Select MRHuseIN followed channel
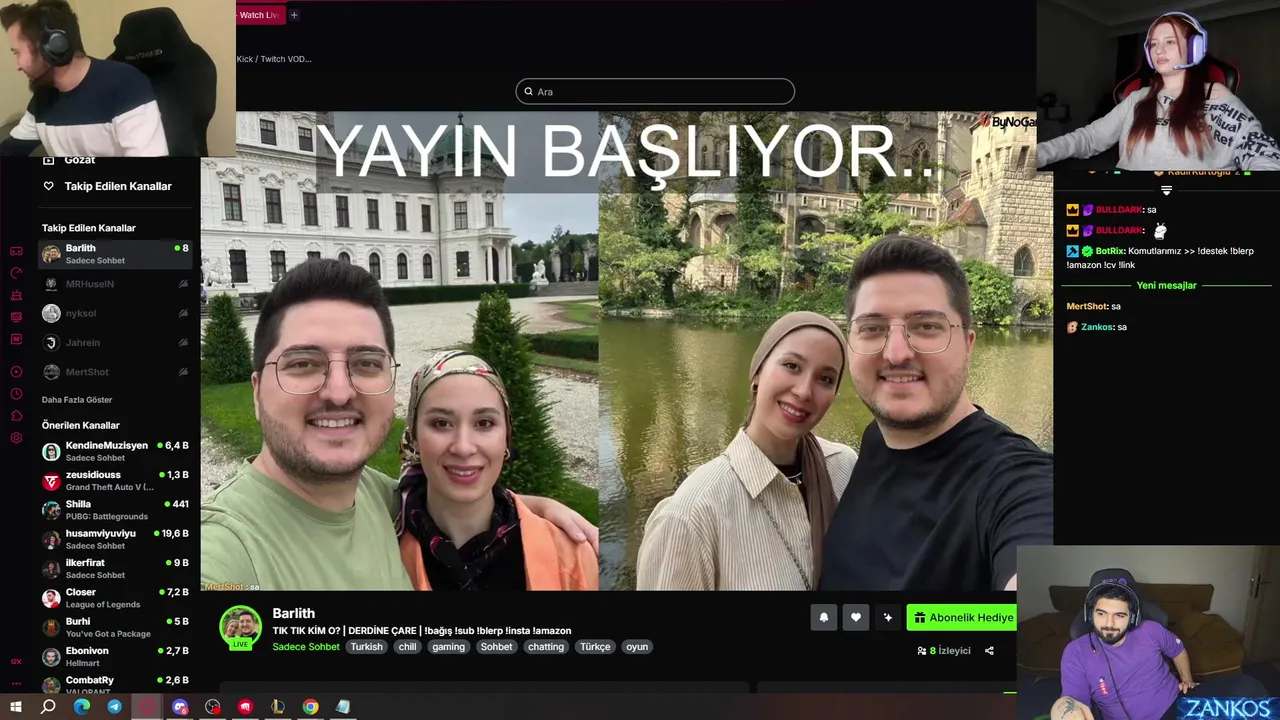The image size is (1280, 720). (x=114, y=284)
